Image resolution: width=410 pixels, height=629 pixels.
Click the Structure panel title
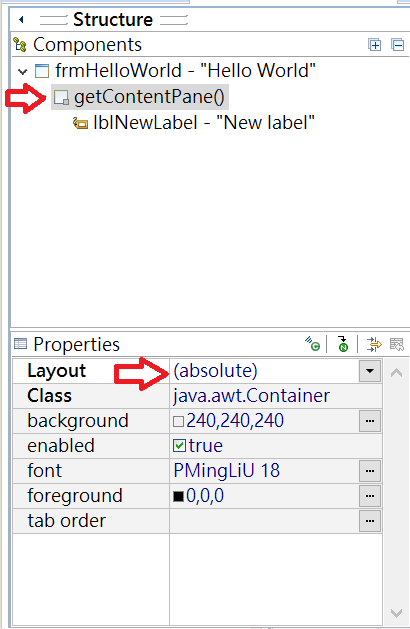113,19
